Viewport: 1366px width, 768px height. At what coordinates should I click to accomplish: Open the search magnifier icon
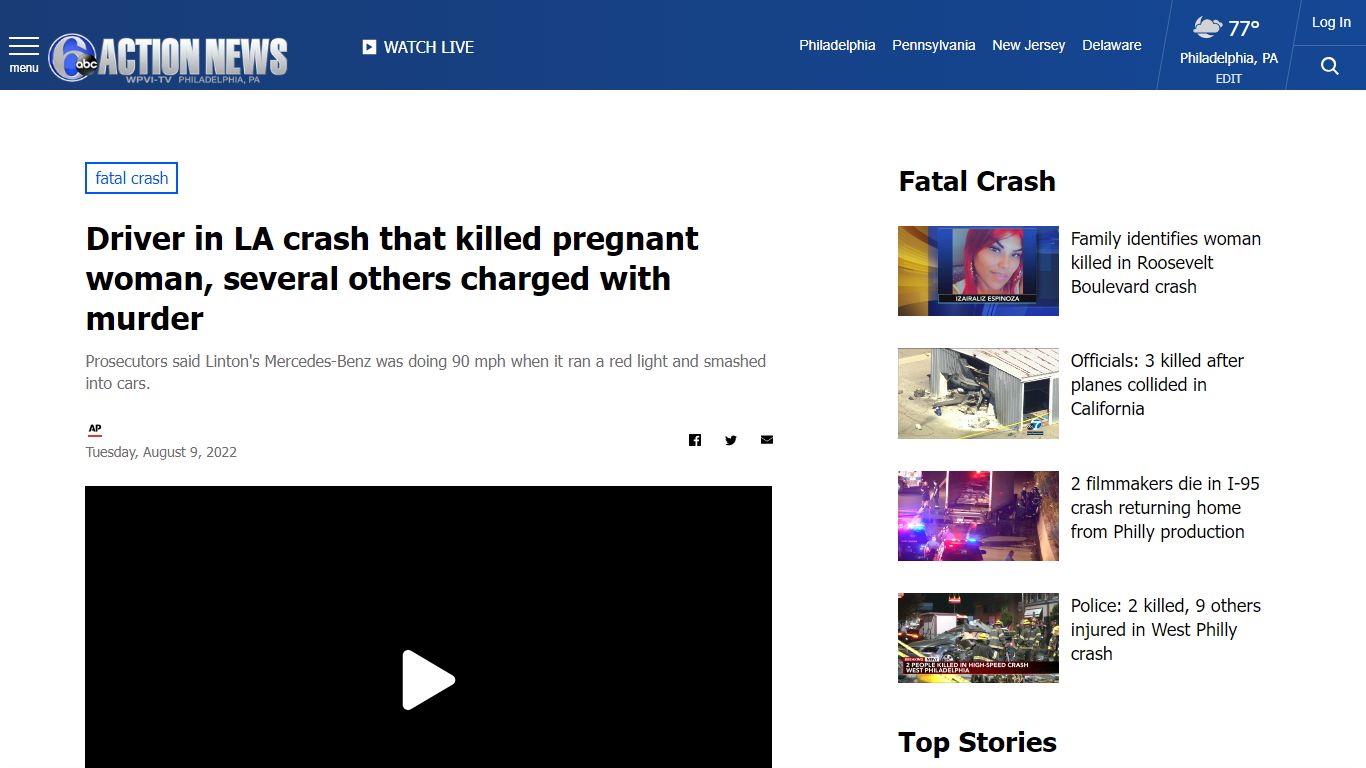[x=1329, y=66]
